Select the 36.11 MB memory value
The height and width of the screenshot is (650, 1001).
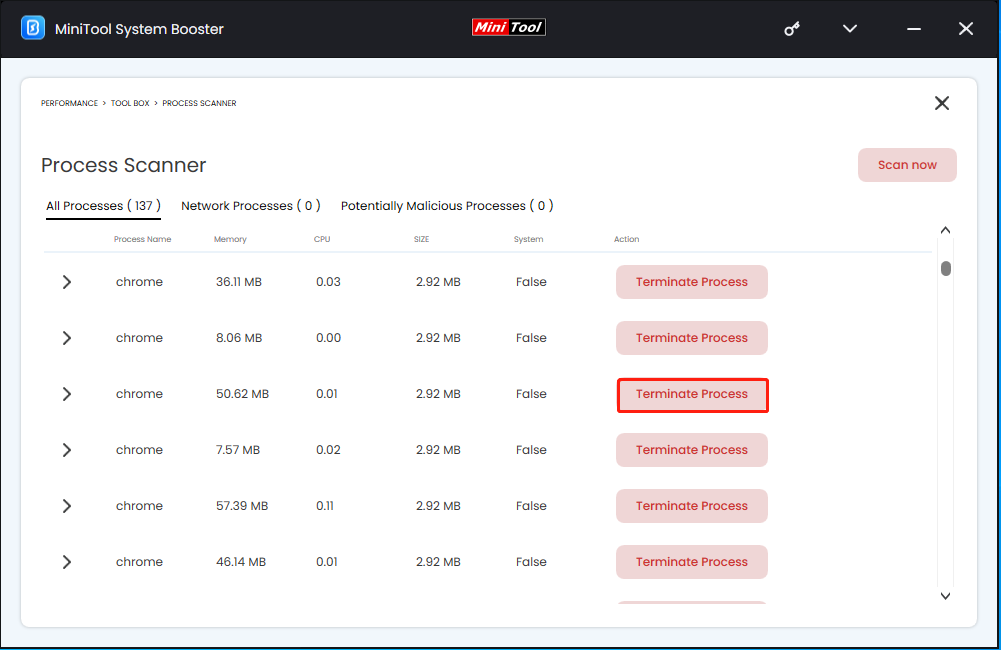(x=239, y=282)
